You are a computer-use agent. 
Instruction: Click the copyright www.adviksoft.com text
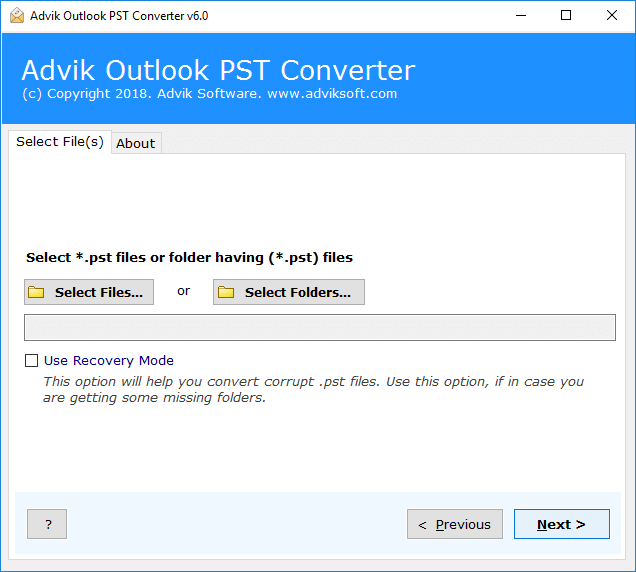pos(210,94)
